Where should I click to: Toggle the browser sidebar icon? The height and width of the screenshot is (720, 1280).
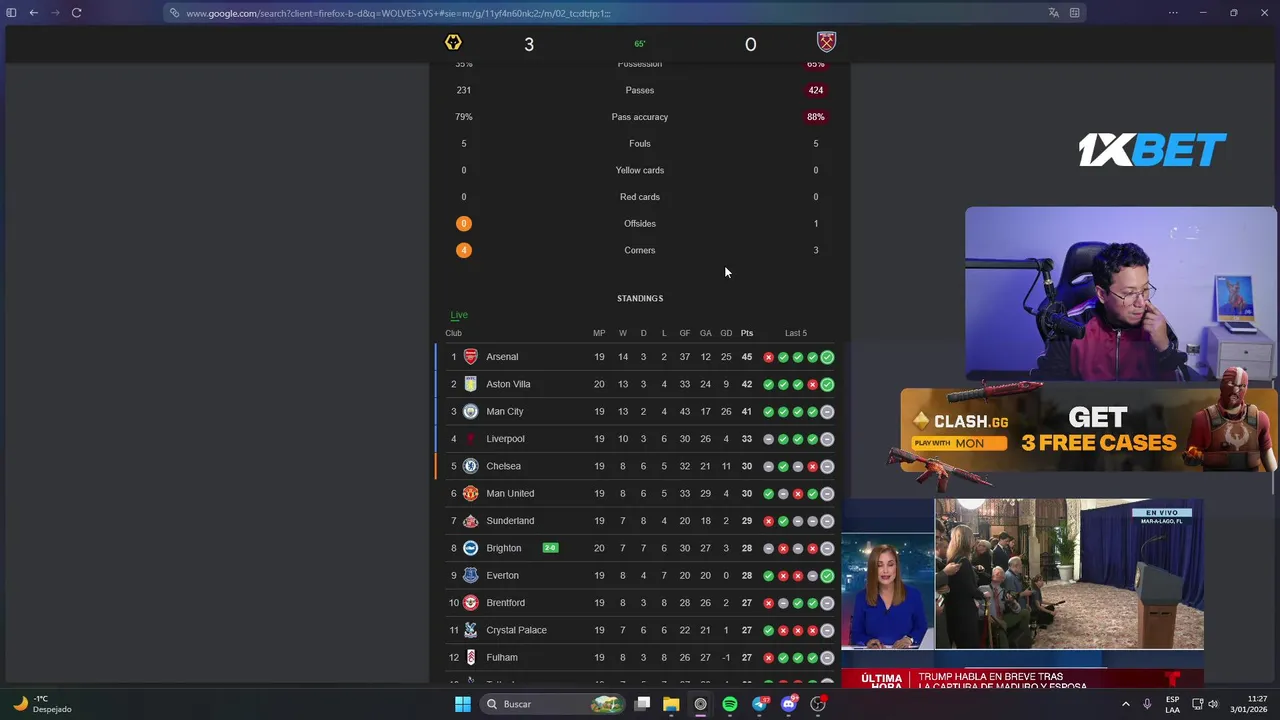[11, 13]
